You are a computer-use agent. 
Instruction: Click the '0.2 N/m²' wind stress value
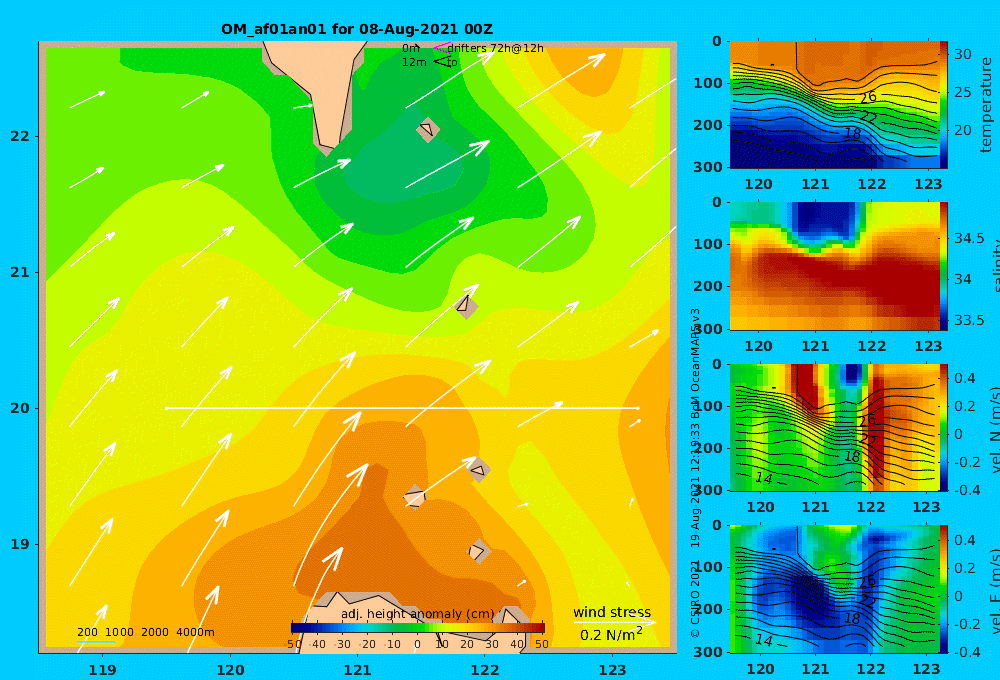click(611, 635)
